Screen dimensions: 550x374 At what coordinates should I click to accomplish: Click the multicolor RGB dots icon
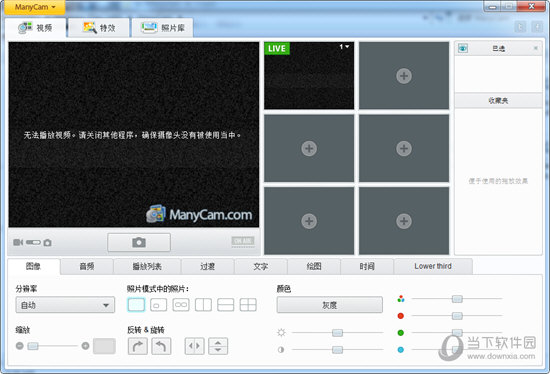click(x=401, y=299)
